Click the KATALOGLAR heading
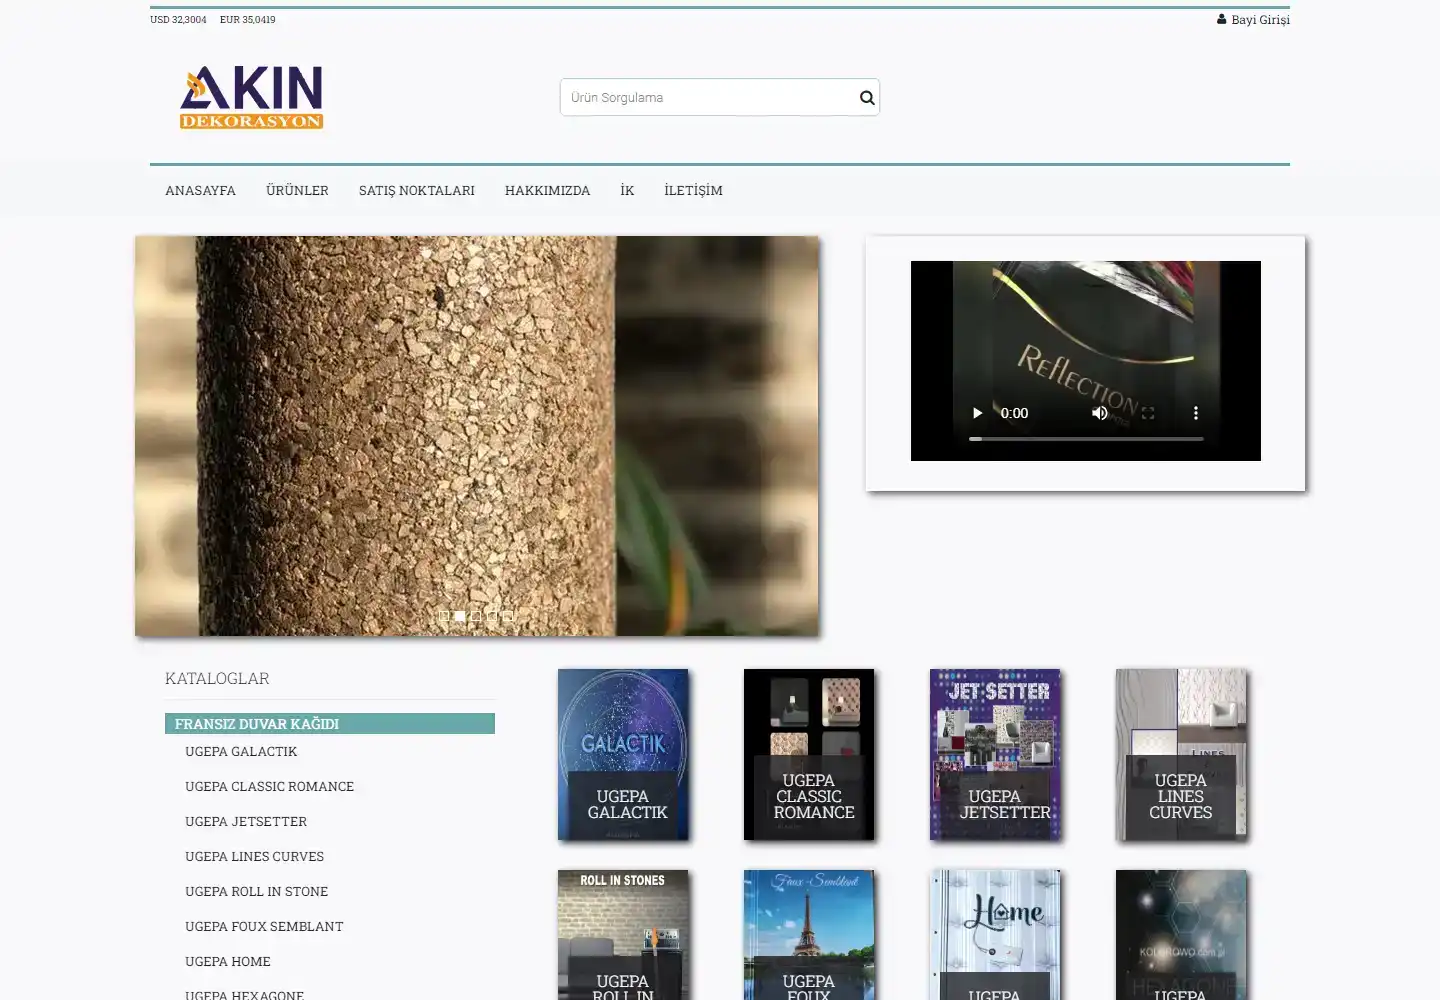Viewport: 1440px width, 1000px height. click(217, 678)
